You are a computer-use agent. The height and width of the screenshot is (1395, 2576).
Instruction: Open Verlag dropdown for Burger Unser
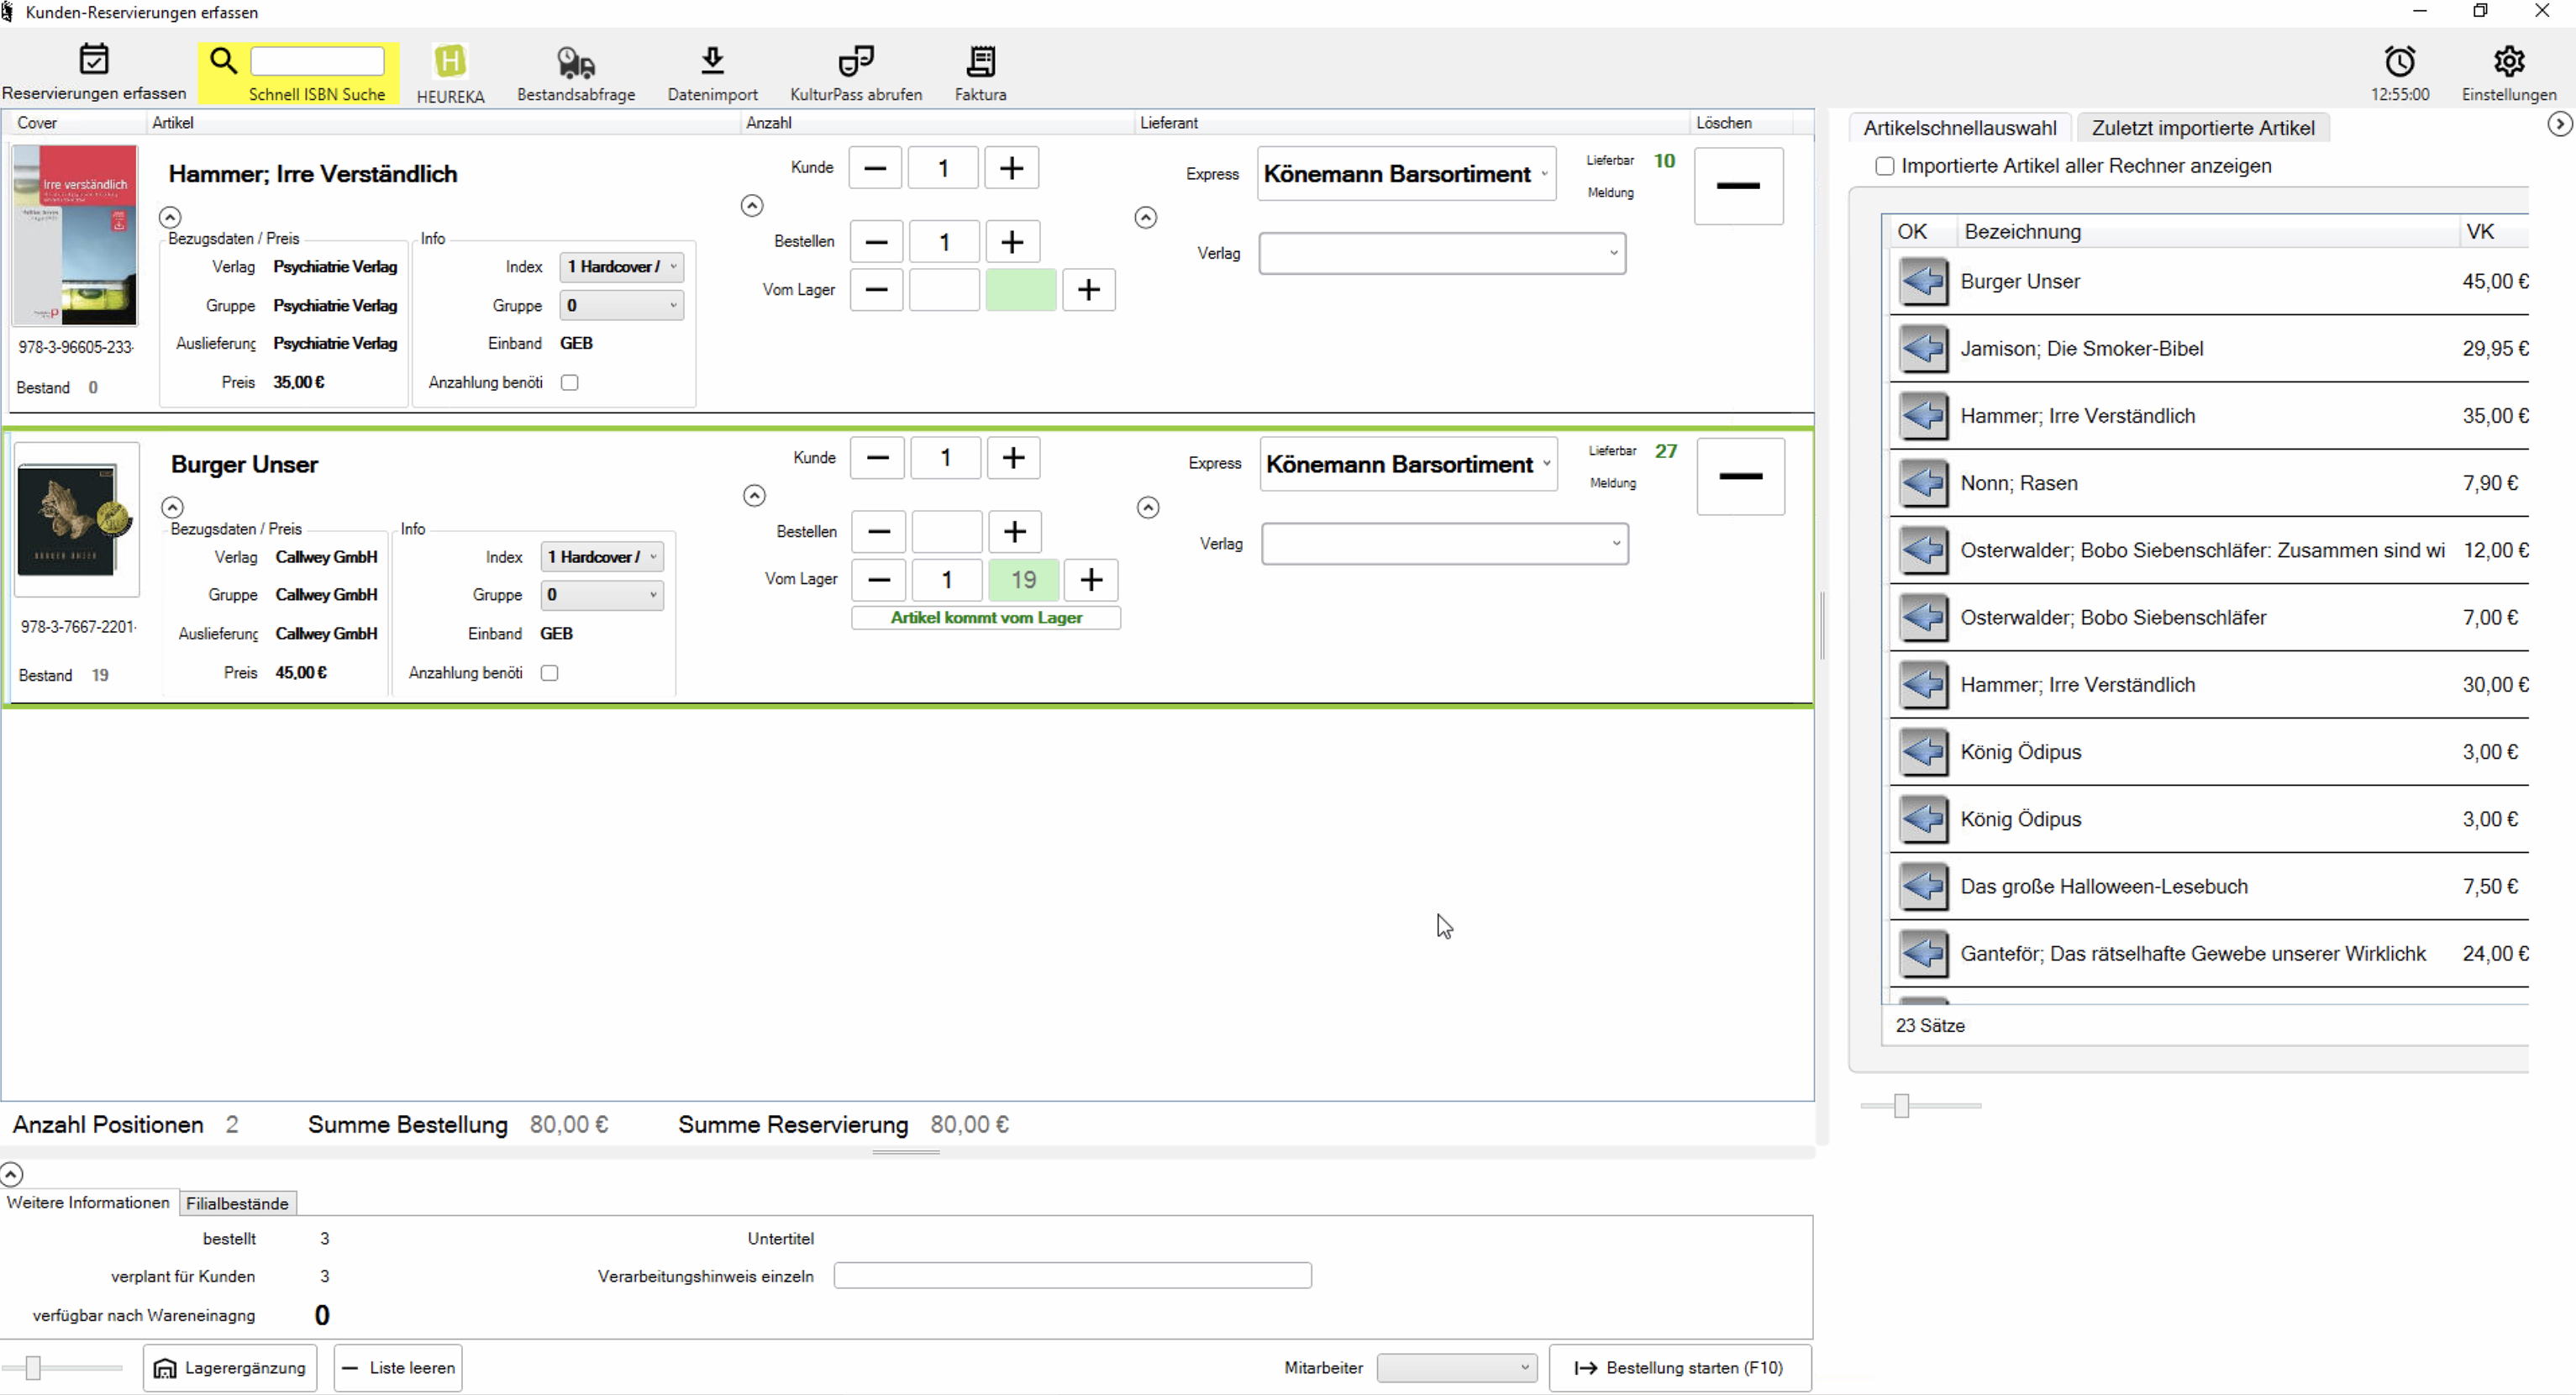pyautogui.click(x=1444, y=544)
